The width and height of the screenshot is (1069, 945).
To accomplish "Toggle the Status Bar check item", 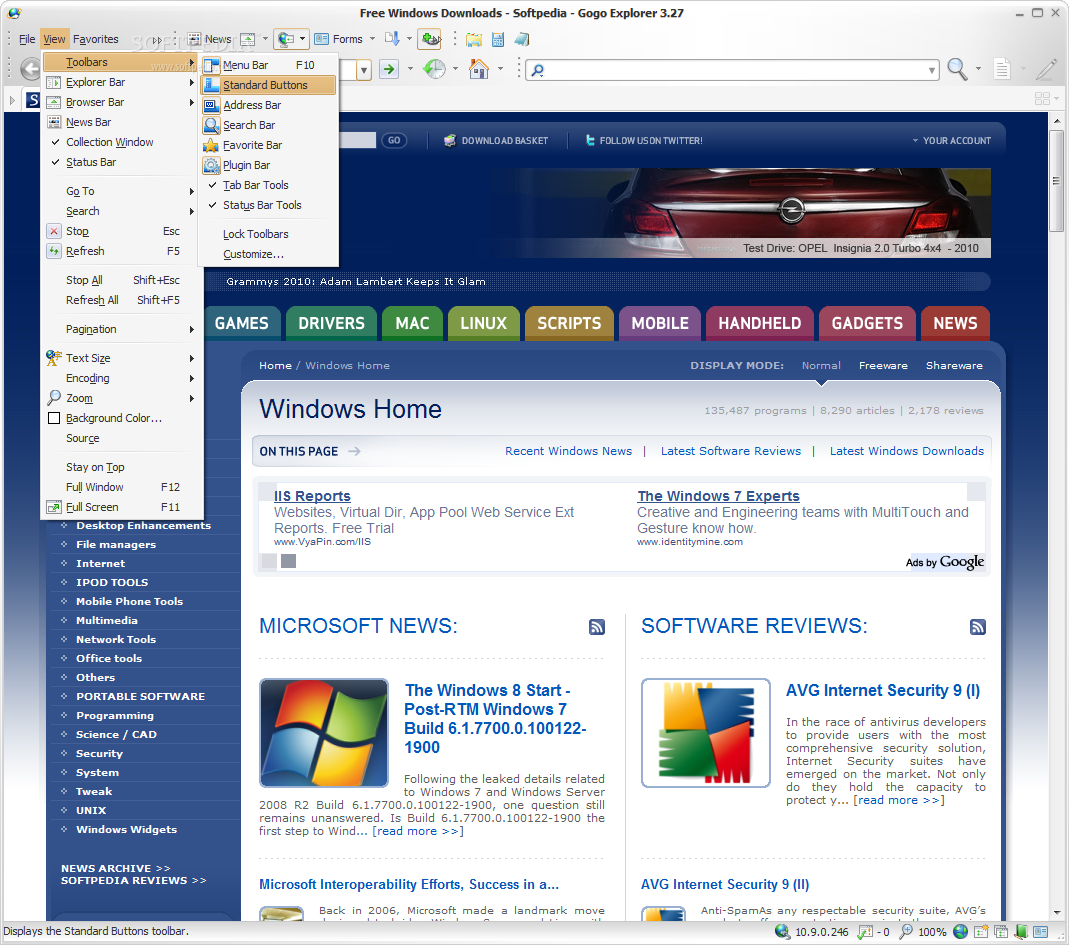I will pos(121,162).
